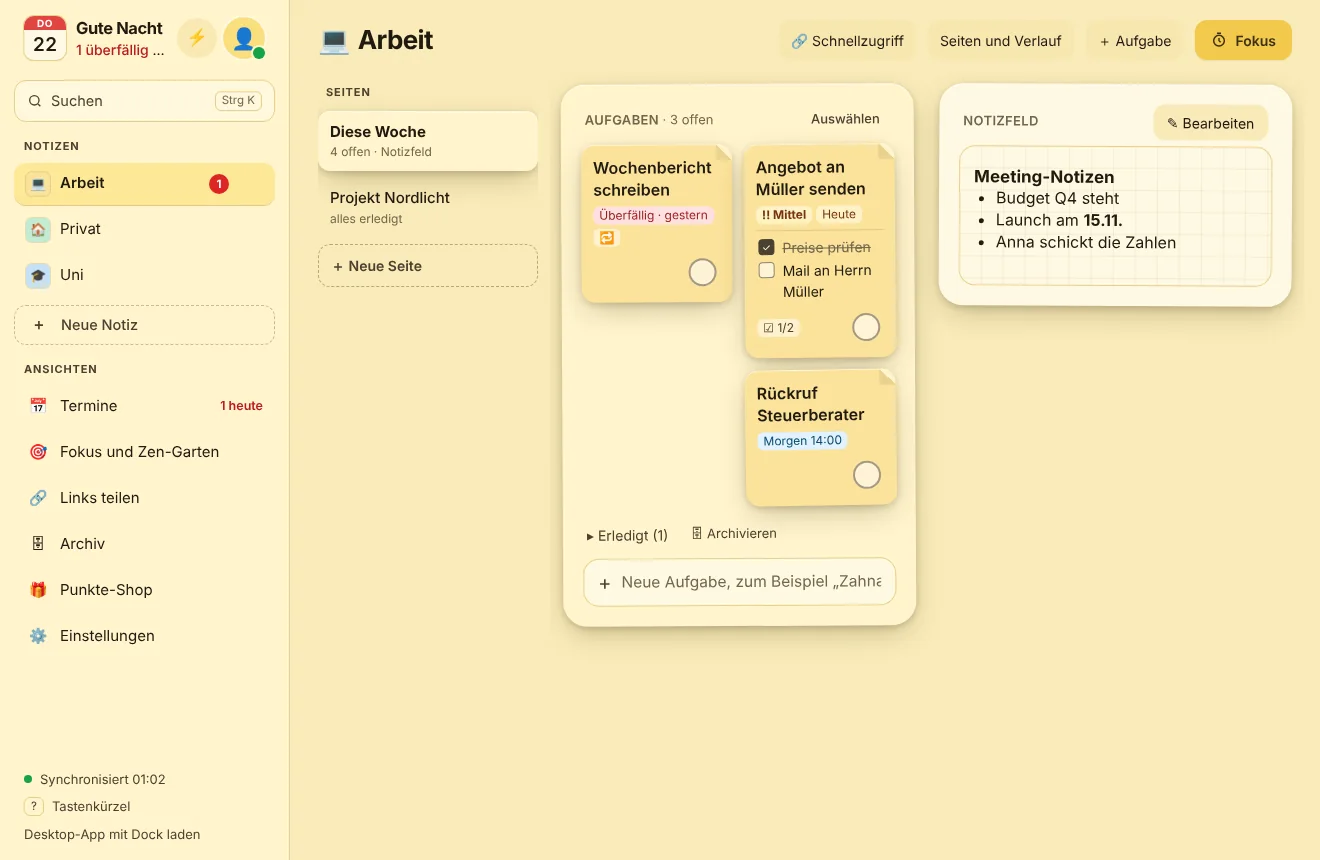Click the Schnellzugriff button
The width and height of the screenshot is (1320, 860).
point(847,41)
